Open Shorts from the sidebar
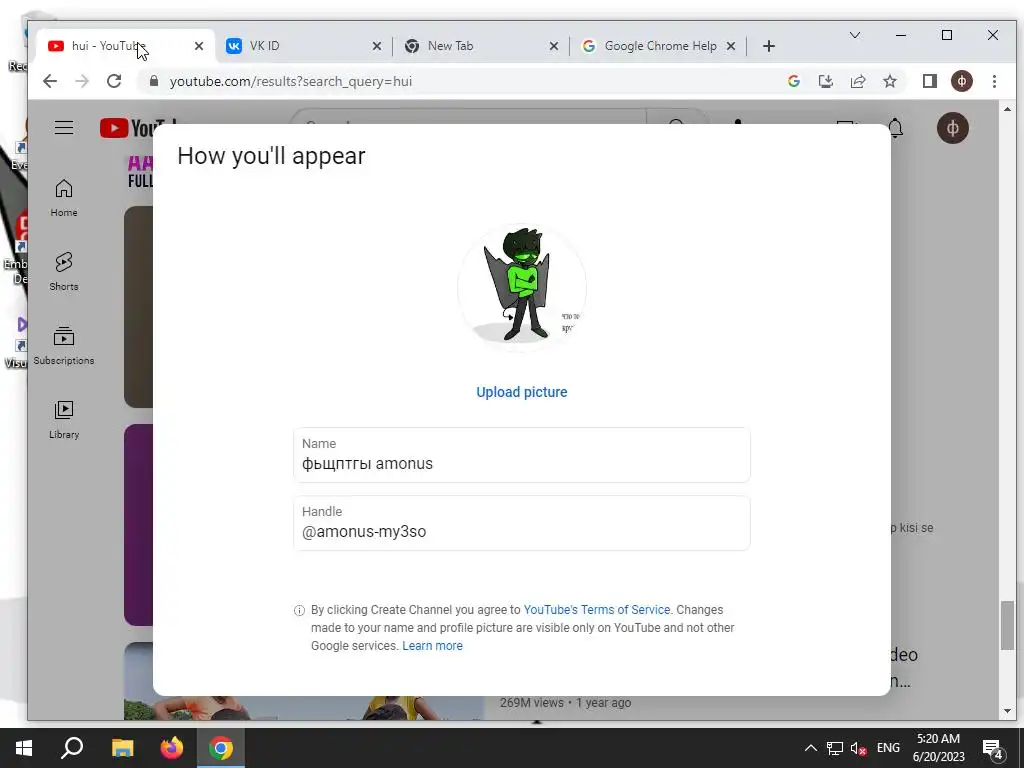This screenshot has height=768, width=1024. click(x=64, y=272)
